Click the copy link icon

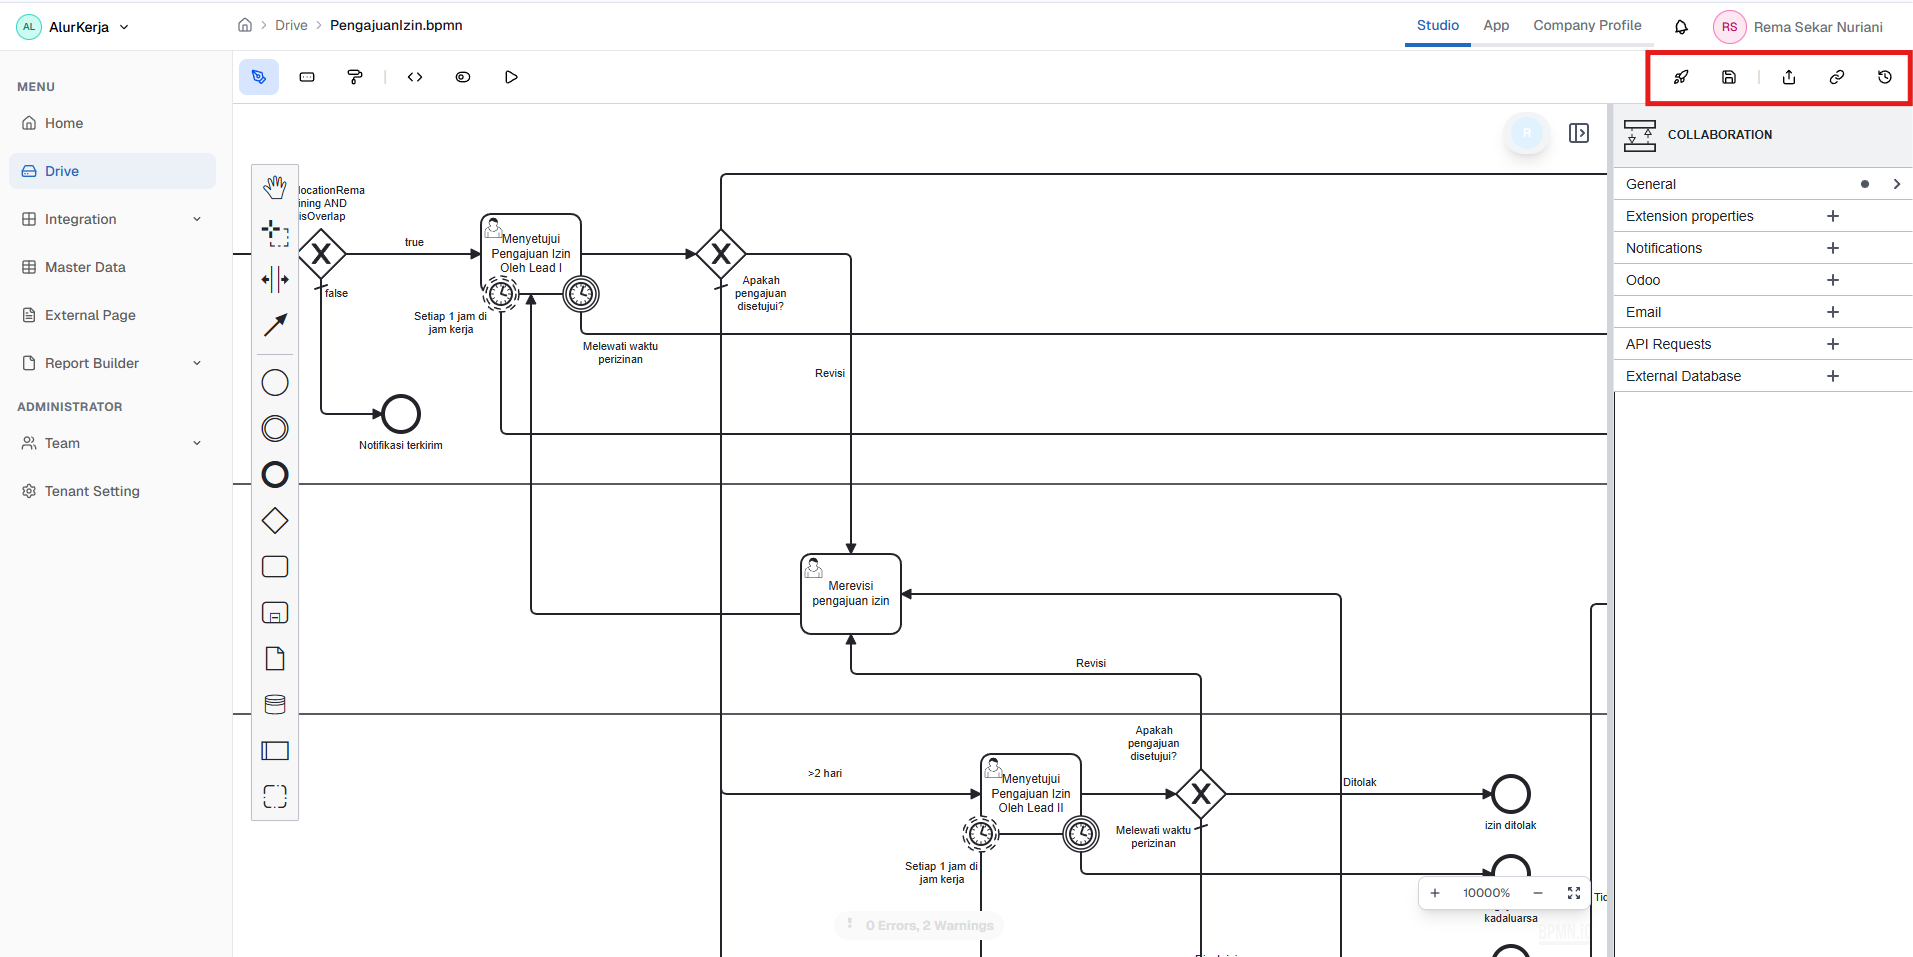1836,76
